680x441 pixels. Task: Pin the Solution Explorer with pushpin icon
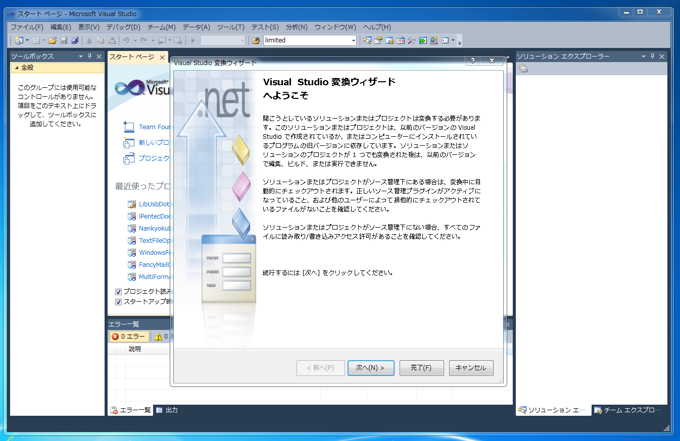coord(652,56)
